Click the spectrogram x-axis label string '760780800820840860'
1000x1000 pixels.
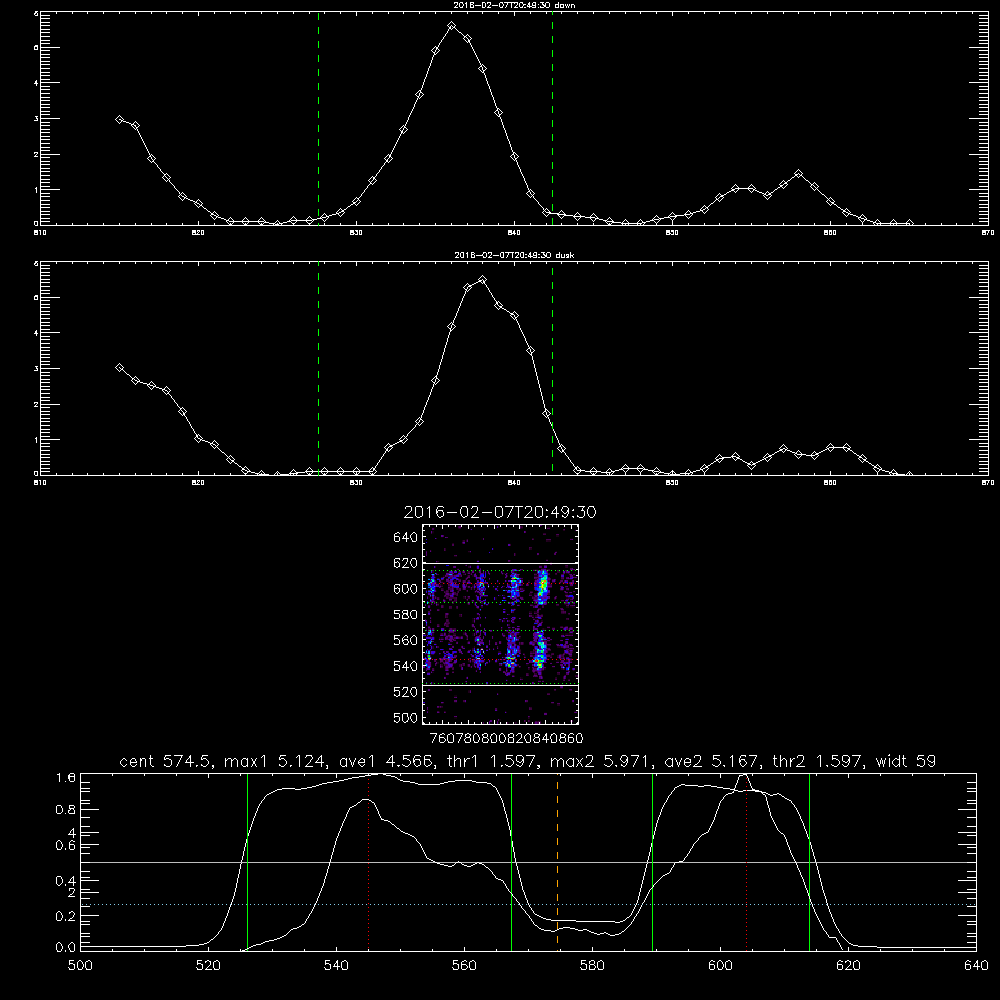pos(507,738)
